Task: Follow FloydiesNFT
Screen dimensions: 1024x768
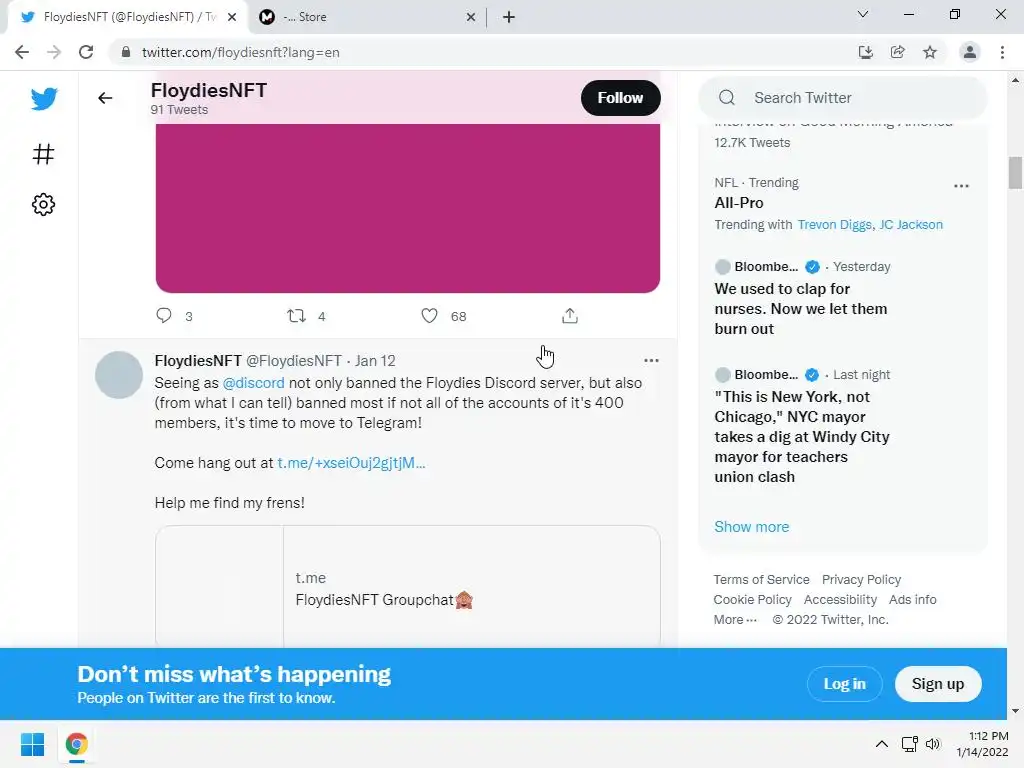Action: 620,98
